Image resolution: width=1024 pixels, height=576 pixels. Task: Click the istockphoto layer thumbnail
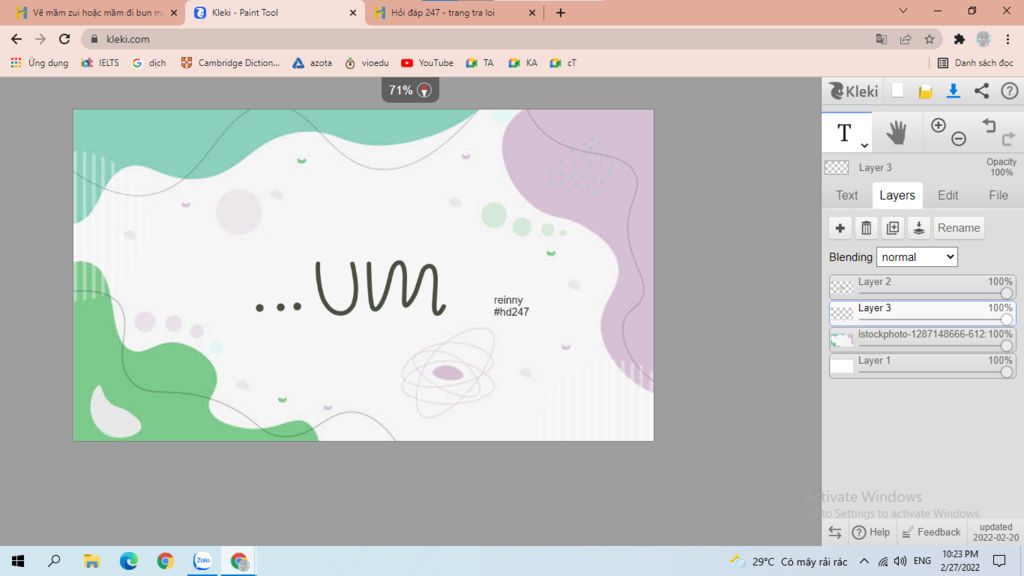[841, 340]
